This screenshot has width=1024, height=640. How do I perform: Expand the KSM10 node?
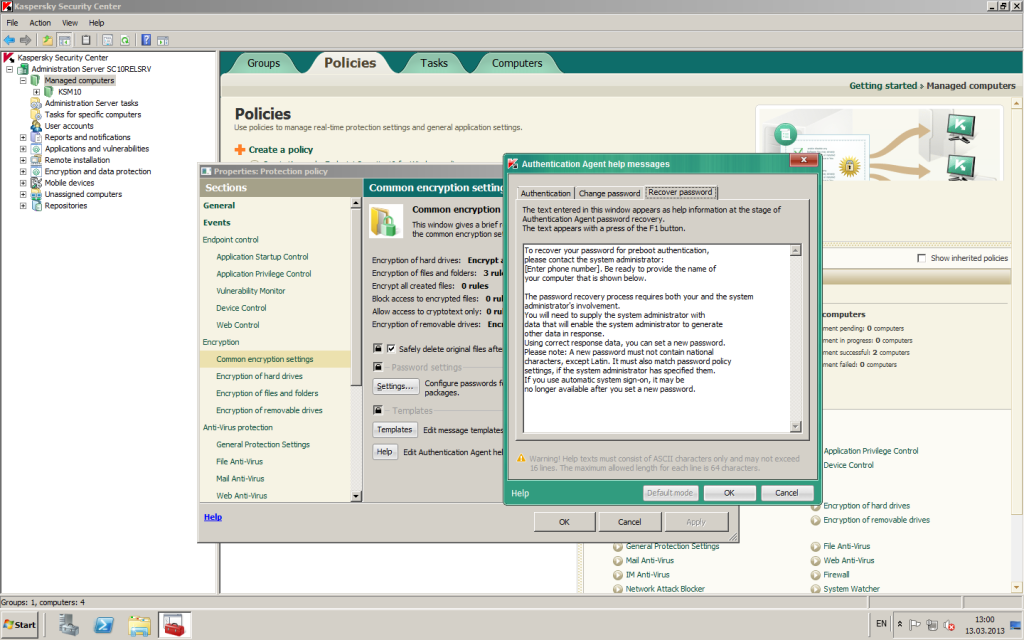click(37, 91)
